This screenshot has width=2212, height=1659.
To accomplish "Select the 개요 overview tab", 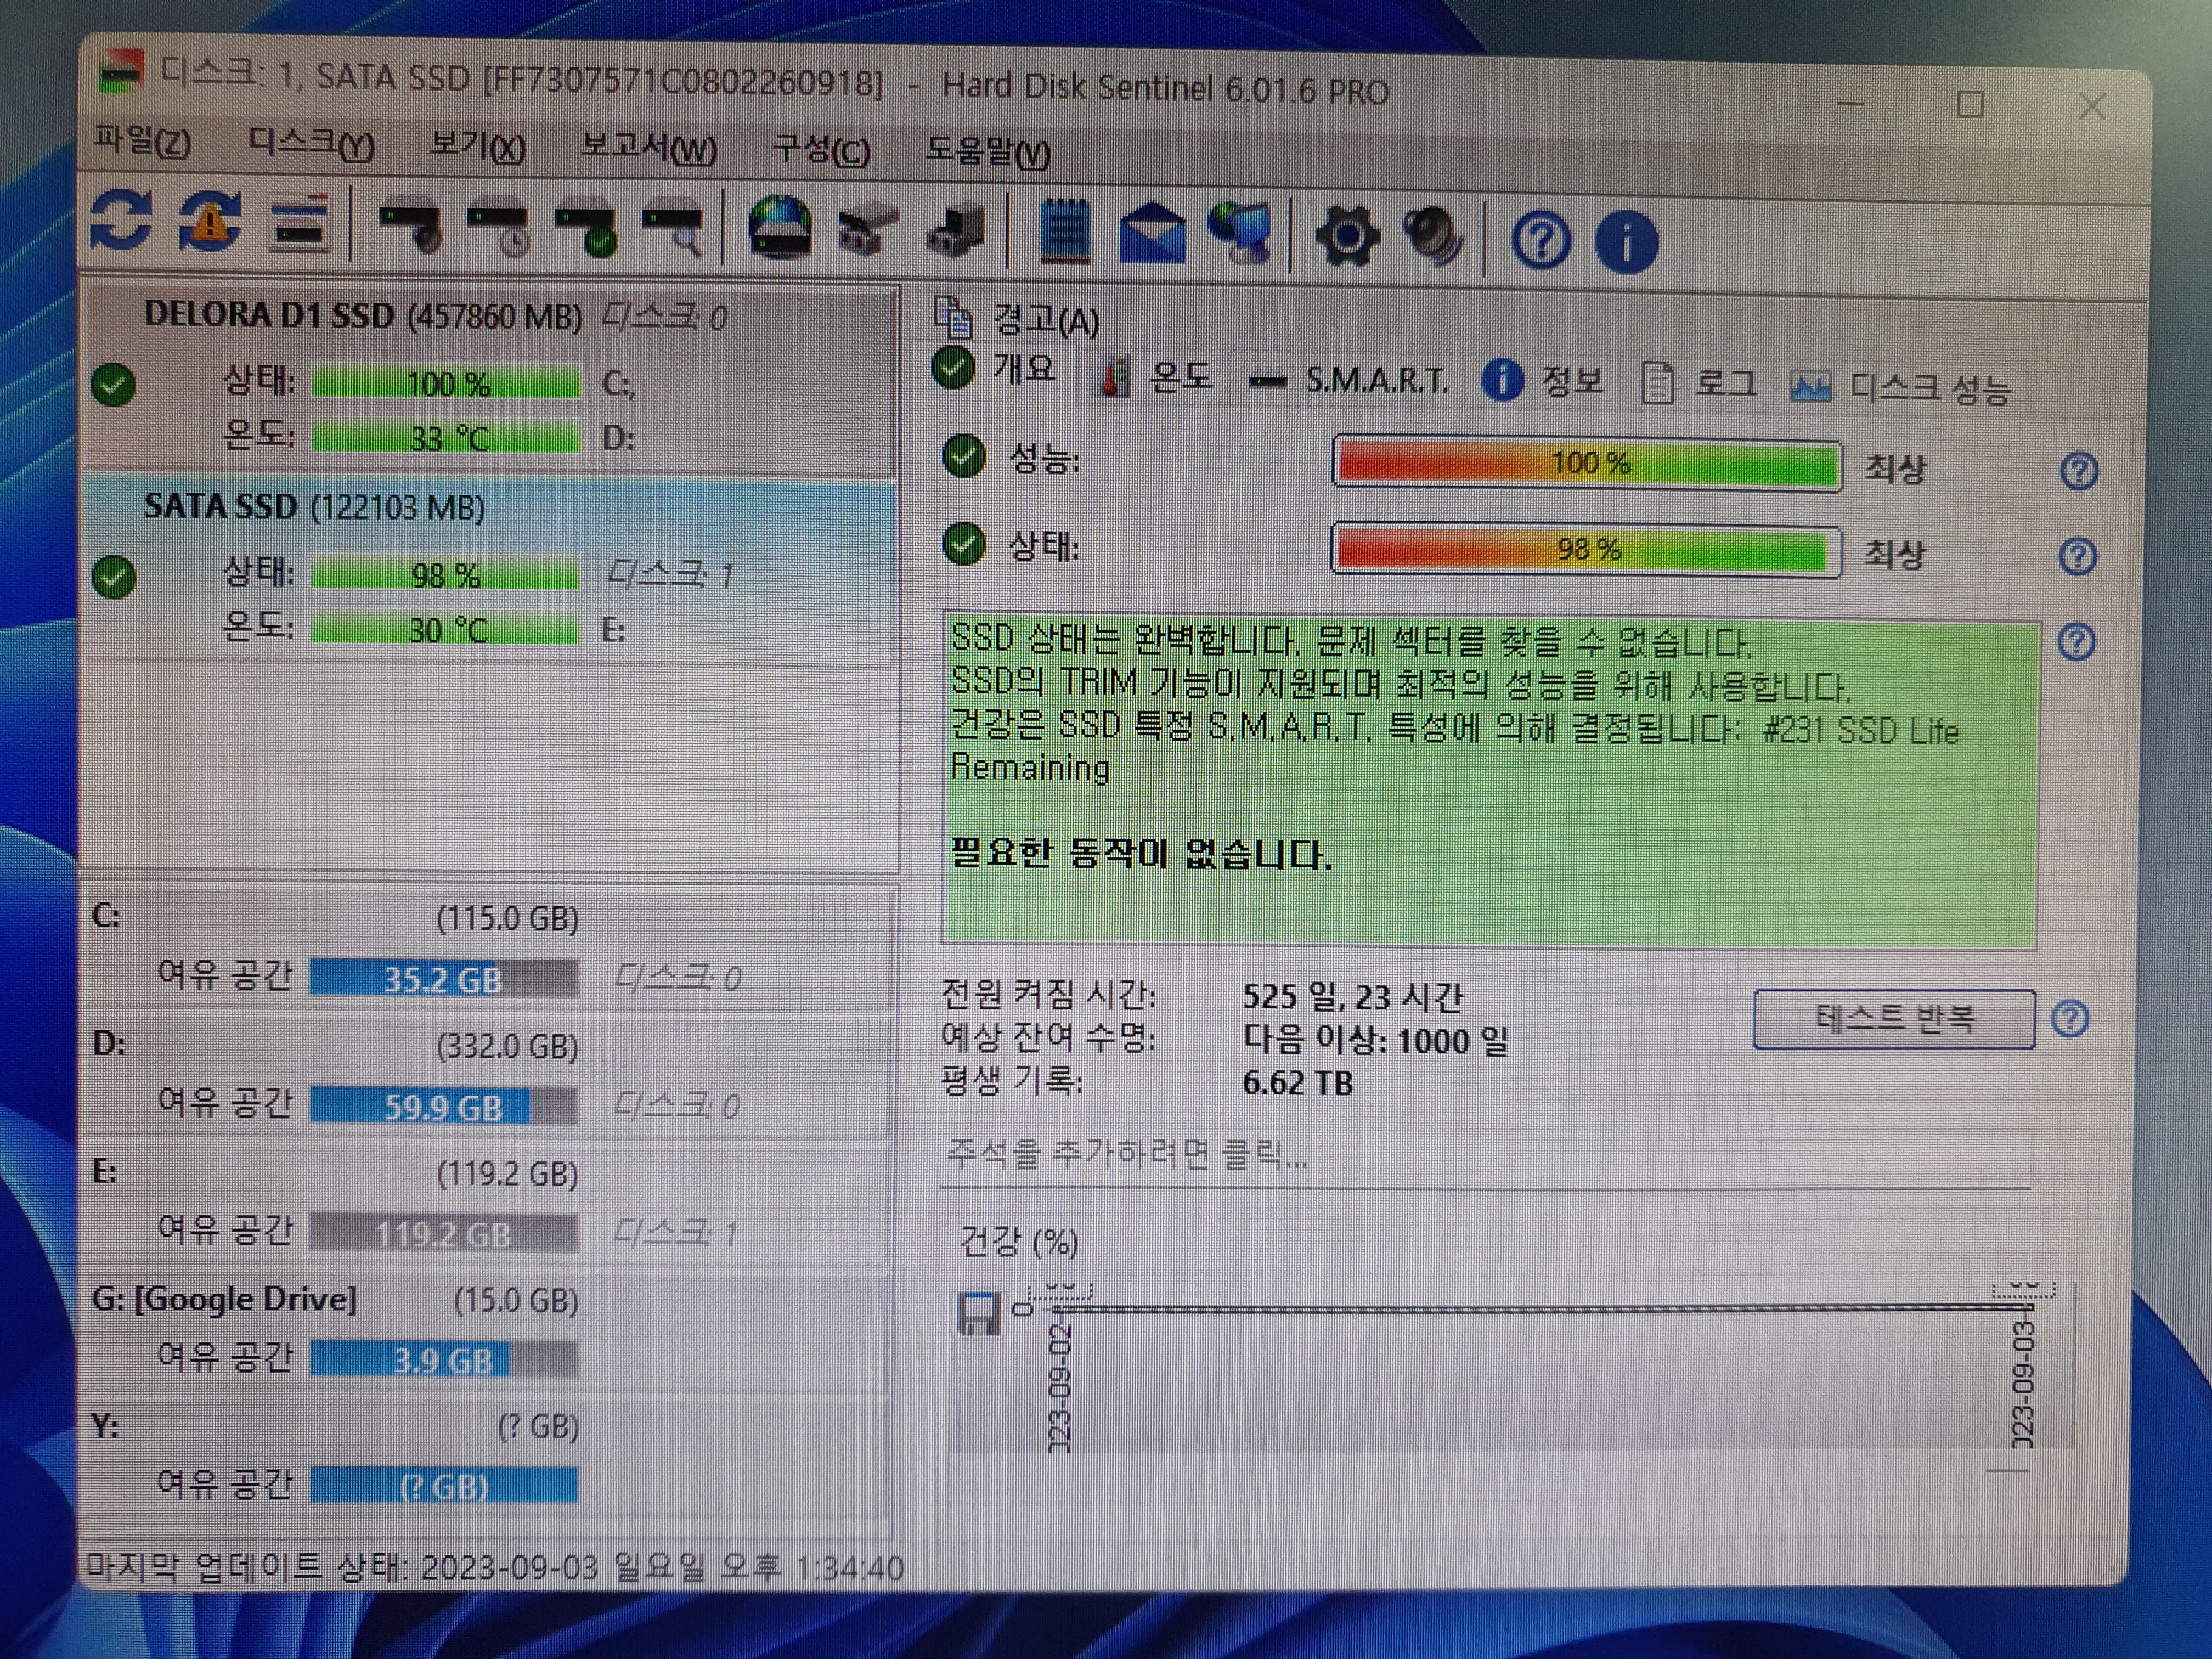I will coord(995,368).
